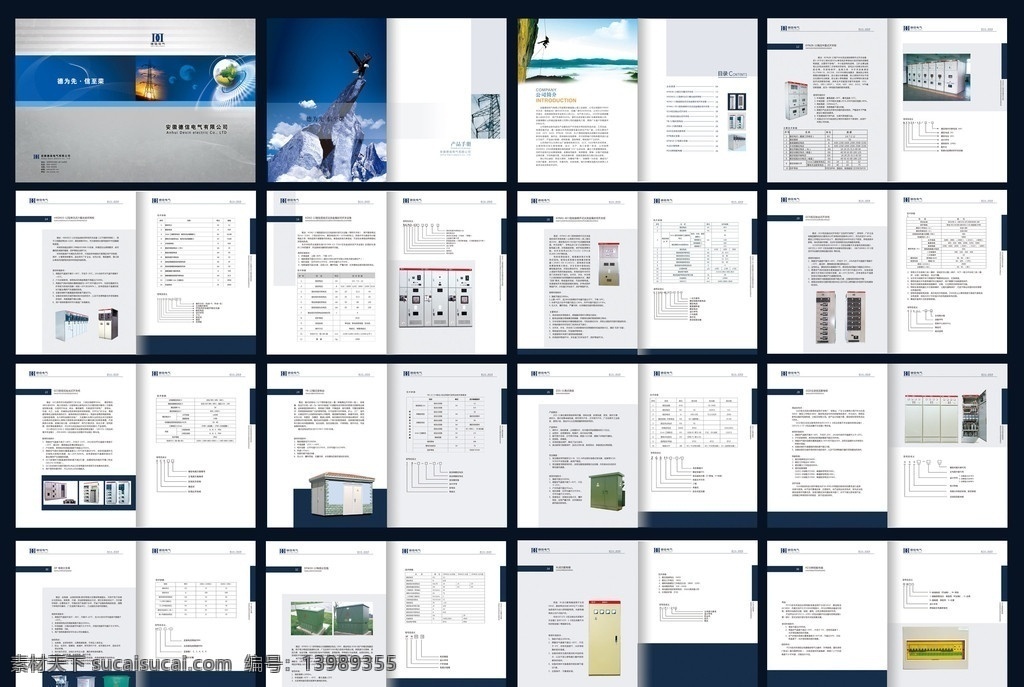Image resolution: width=1024 pixels, height=687 pixels.
Task: Click the company logo atop the front cover
Action: click(158, 40)
